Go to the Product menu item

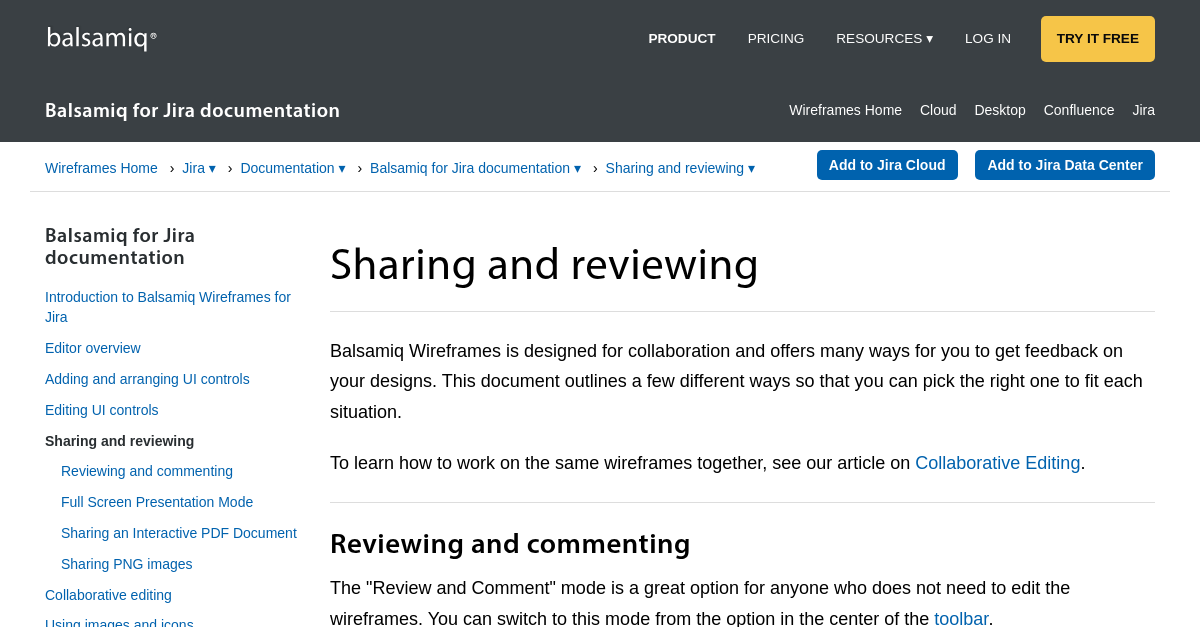pos(681,39)
